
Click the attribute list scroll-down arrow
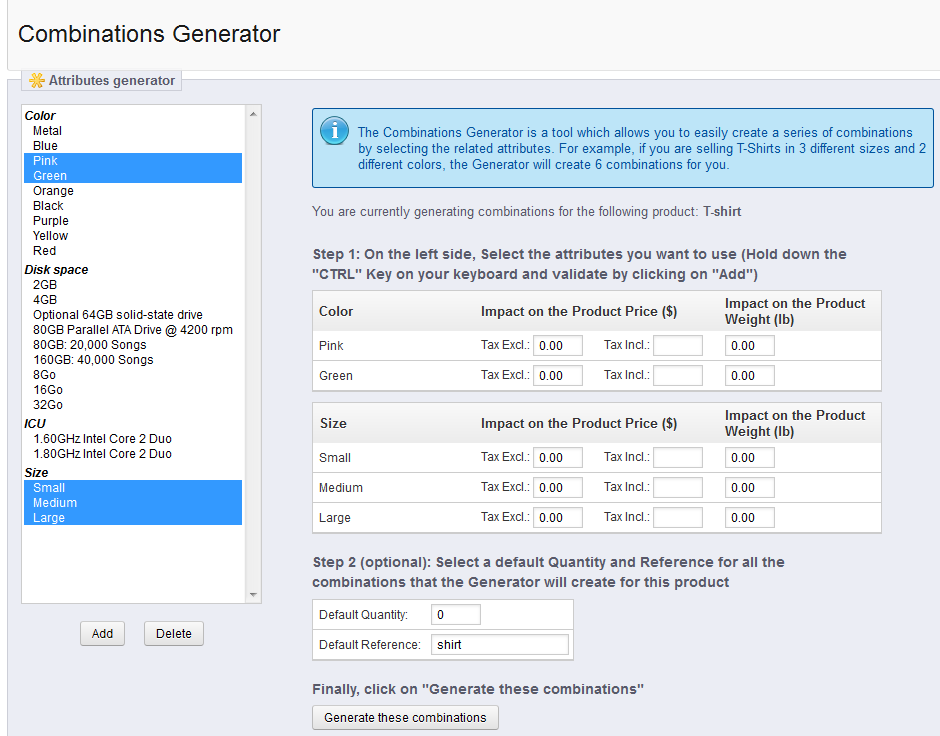253,595
